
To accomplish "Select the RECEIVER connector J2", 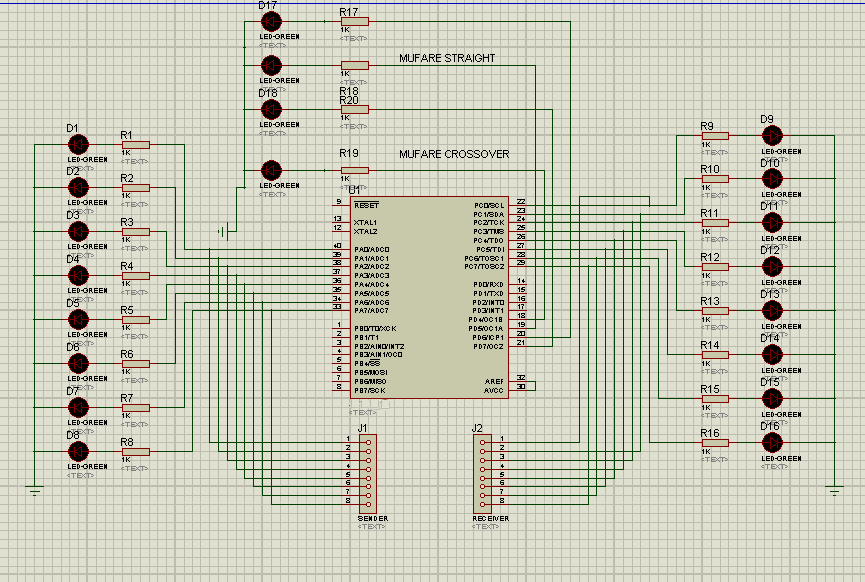I will [x=483, y=471].
